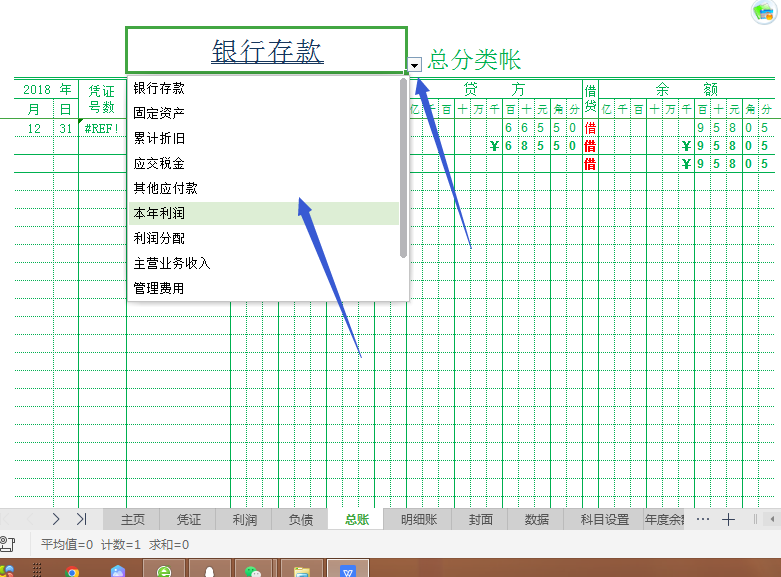Click the floating assistant icon at top right
Image resolution: width=781 pixels, height=577 pixels.
click(x=764, y=11)
